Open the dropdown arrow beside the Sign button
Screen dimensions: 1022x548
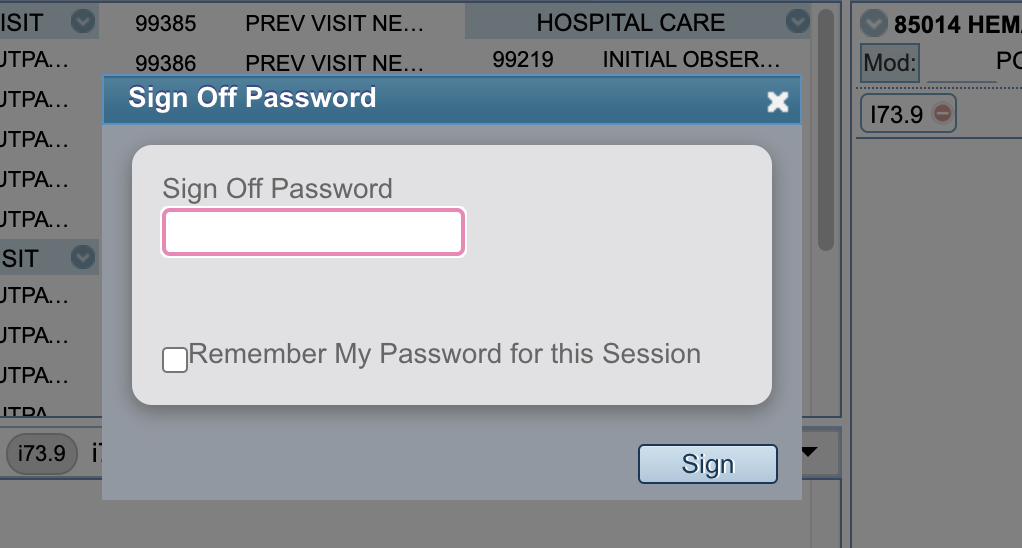809,452
